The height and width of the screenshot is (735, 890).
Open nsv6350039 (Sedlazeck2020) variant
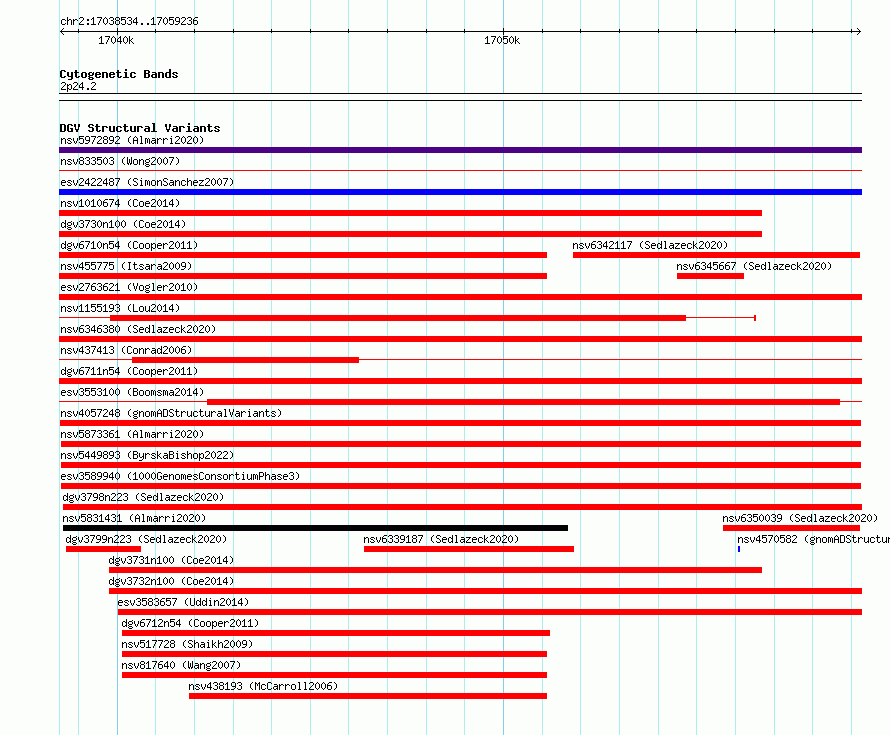800,518
